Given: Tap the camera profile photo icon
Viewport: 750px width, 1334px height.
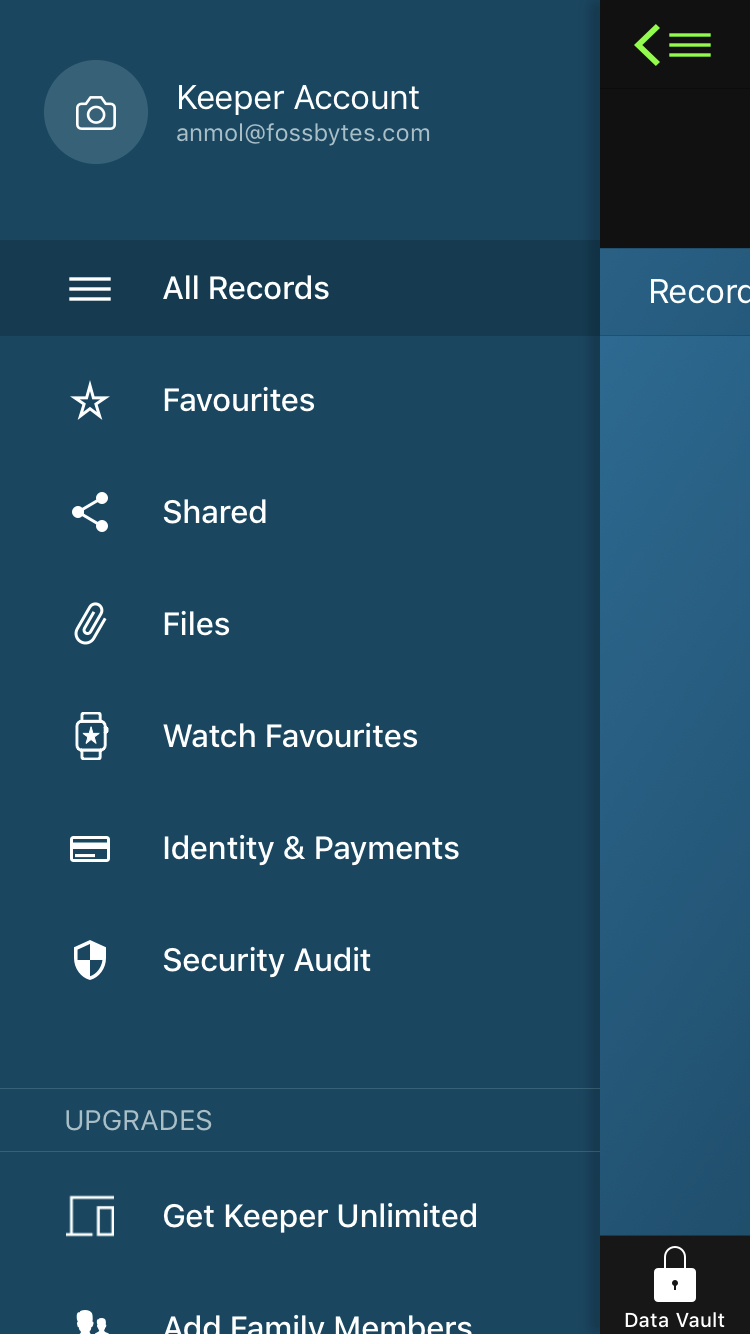Looking at the screenshot, I should pos(96,113).
